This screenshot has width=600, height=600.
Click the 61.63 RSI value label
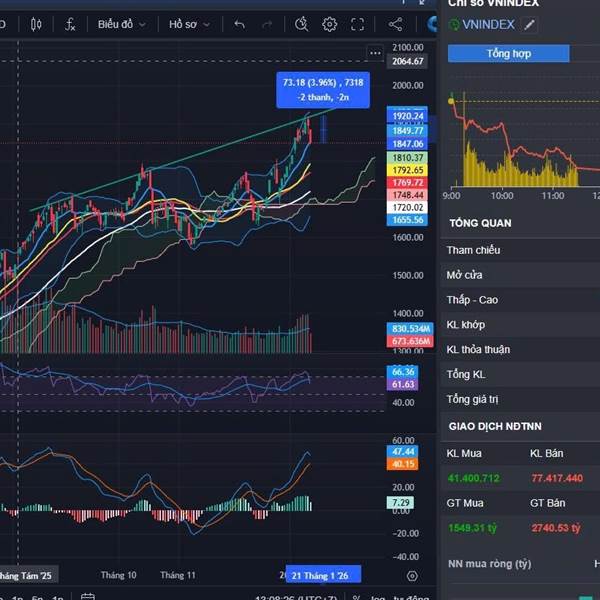point(403,384)
